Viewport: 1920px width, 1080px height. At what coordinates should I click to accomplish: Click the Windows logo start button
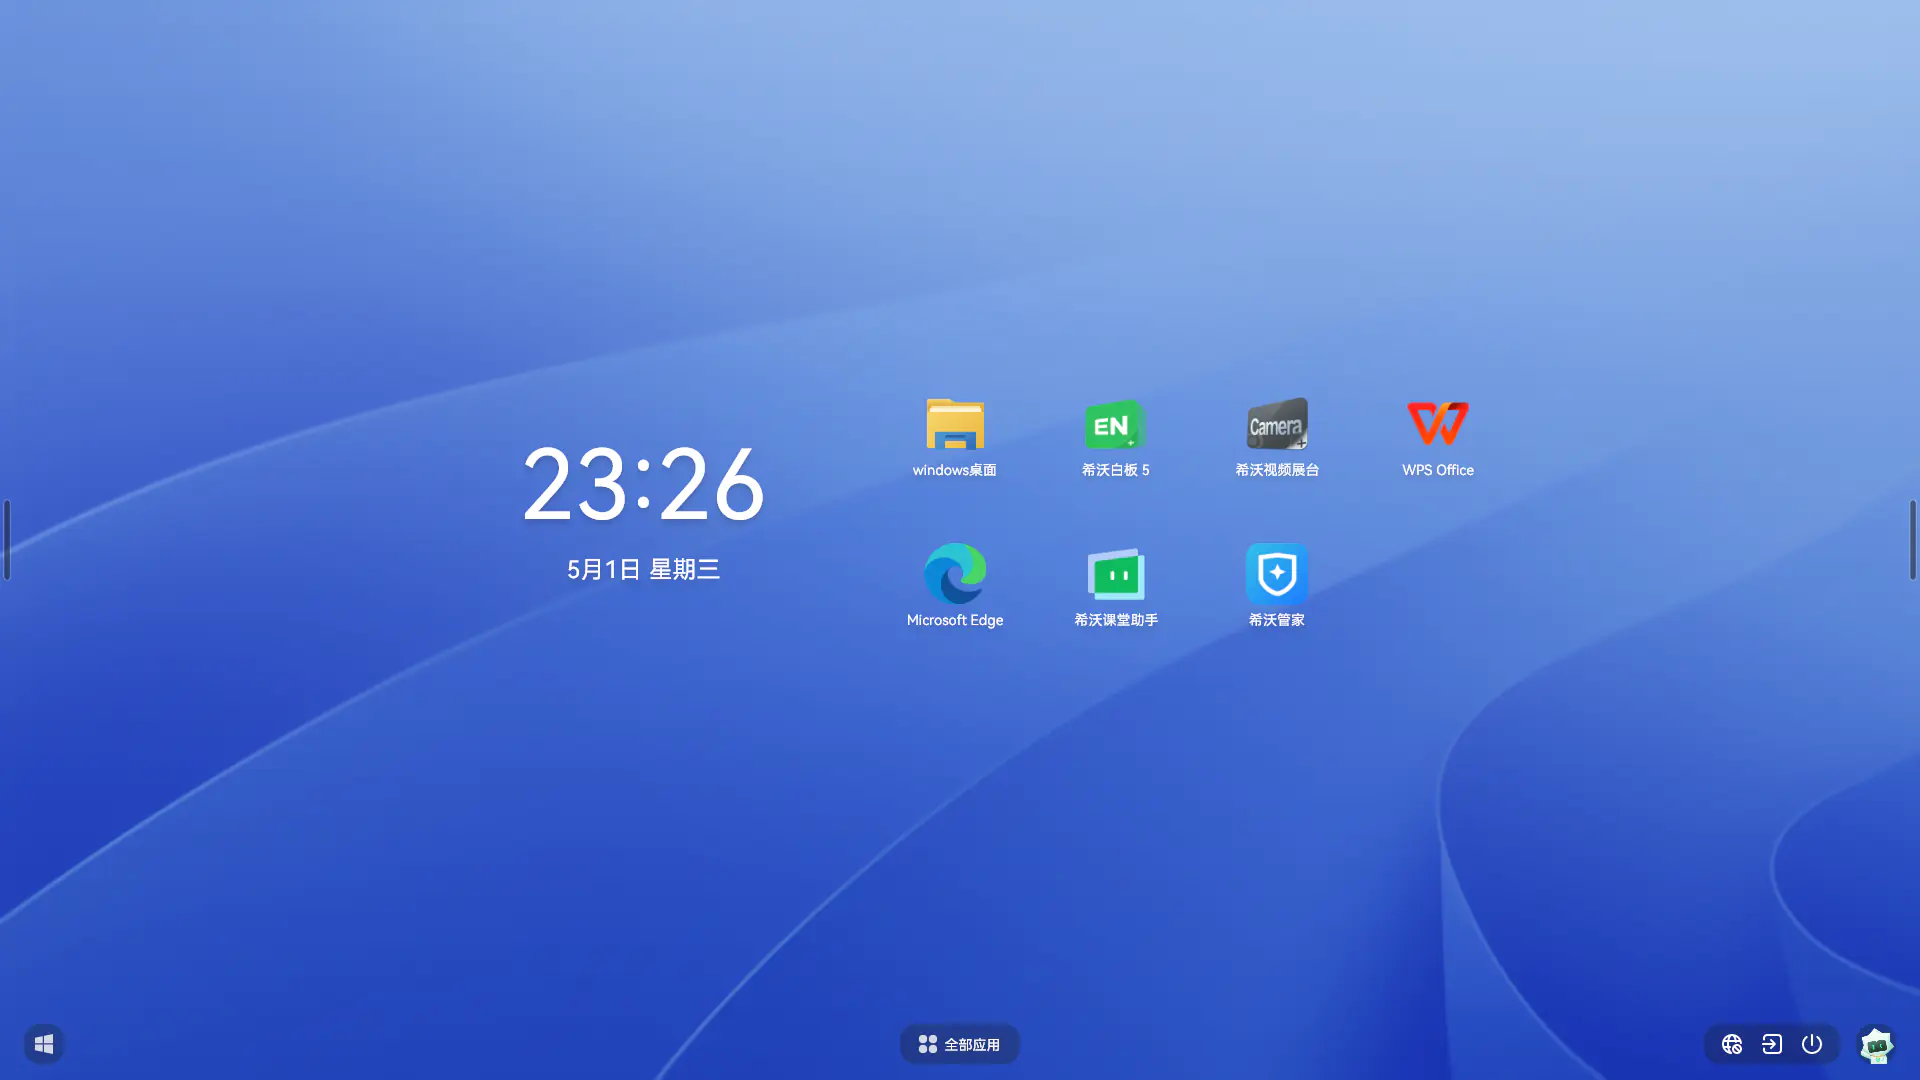tap(44, 1044)
